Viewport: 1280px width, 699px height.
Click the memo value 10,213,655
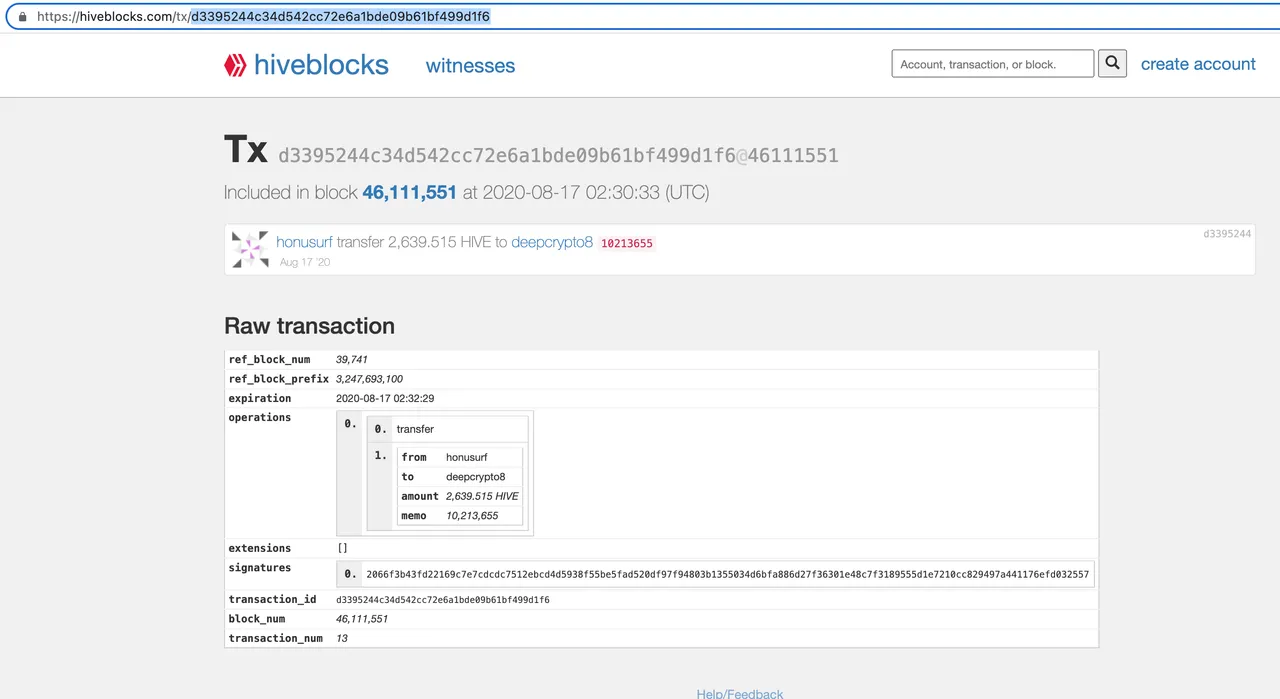pos(472,516)
